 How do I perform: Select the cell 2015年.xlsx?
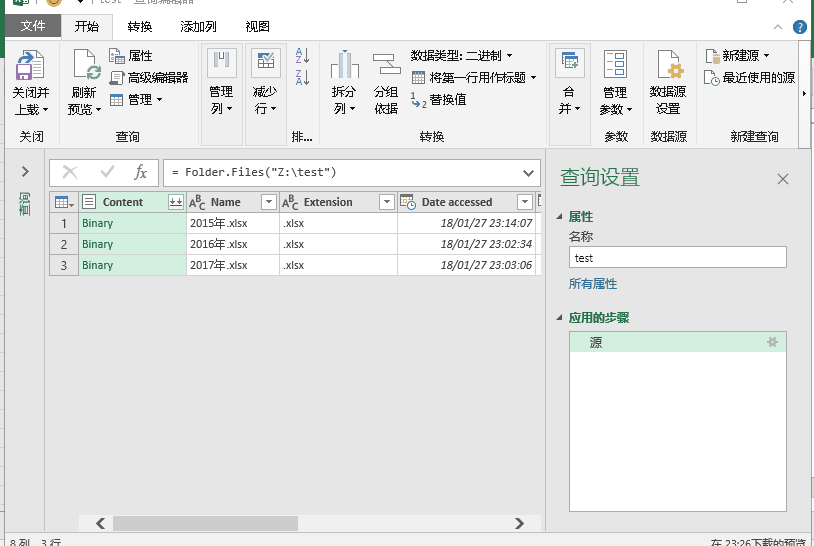pos(233,223)
